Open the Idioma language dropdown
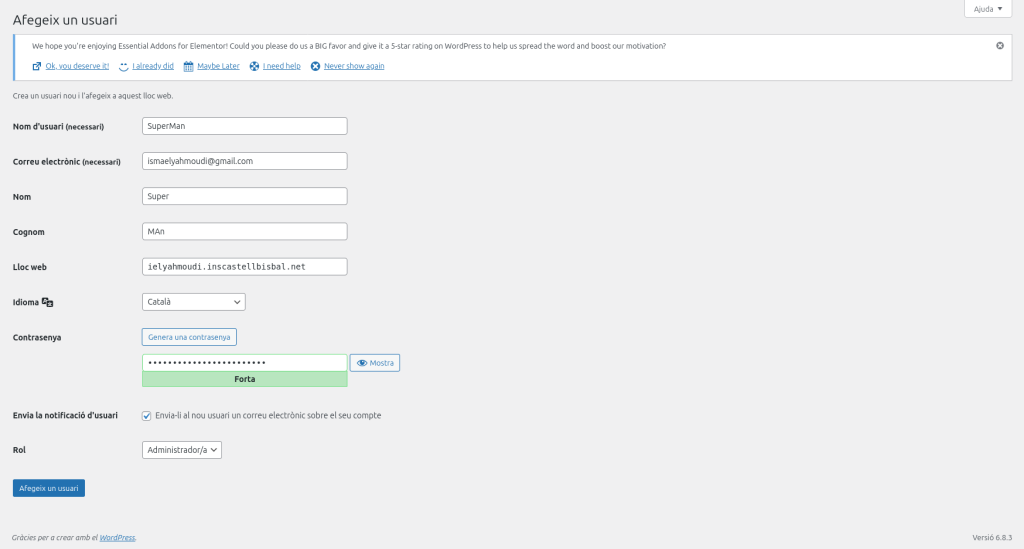 pyautogui.click(x=194, y=302)
